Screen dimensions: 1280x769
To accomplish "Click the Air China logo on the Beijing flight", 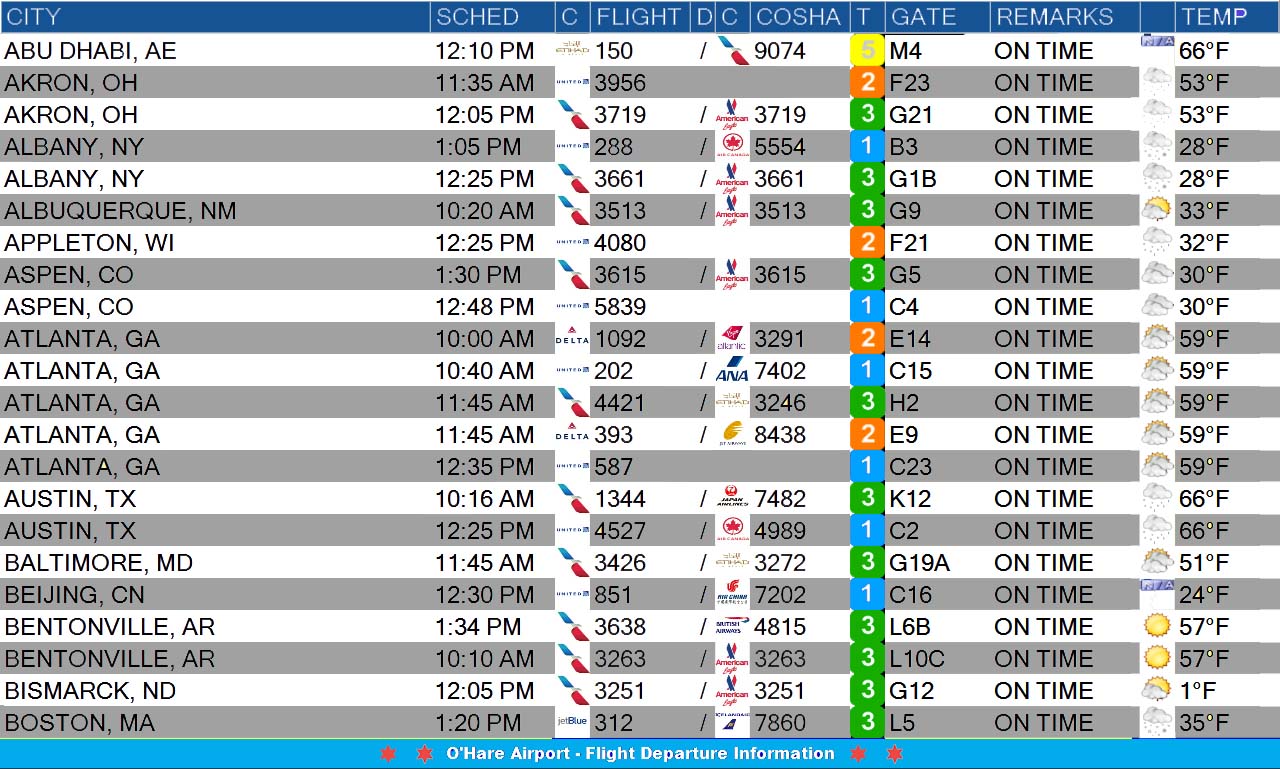I will pos(732,594).
